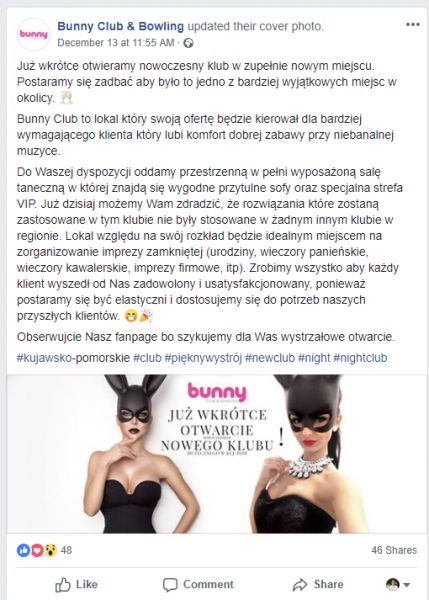Viewport: 429px width, 600px height.
Task: Click the red Love reaction icon
Action: [37, 550]
